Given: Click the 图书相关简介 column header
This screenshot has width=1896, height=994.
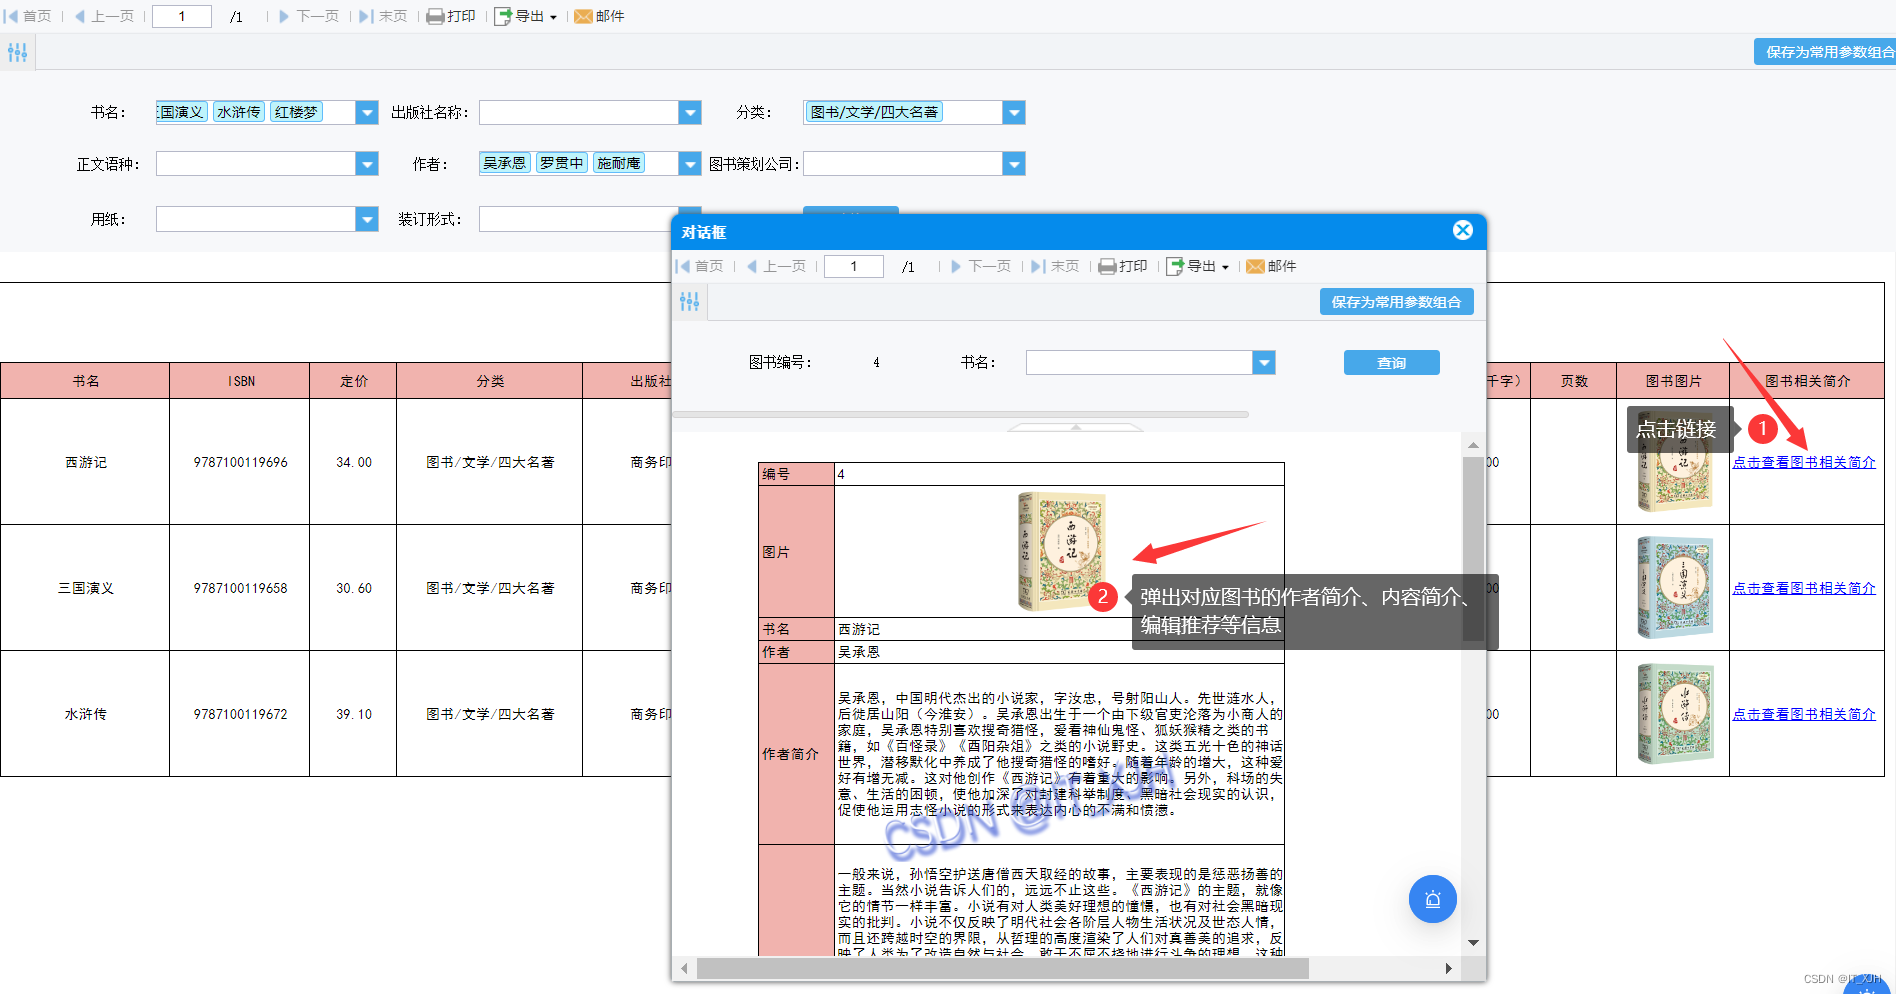Looking at the screenshot, I should point(1807,381).
